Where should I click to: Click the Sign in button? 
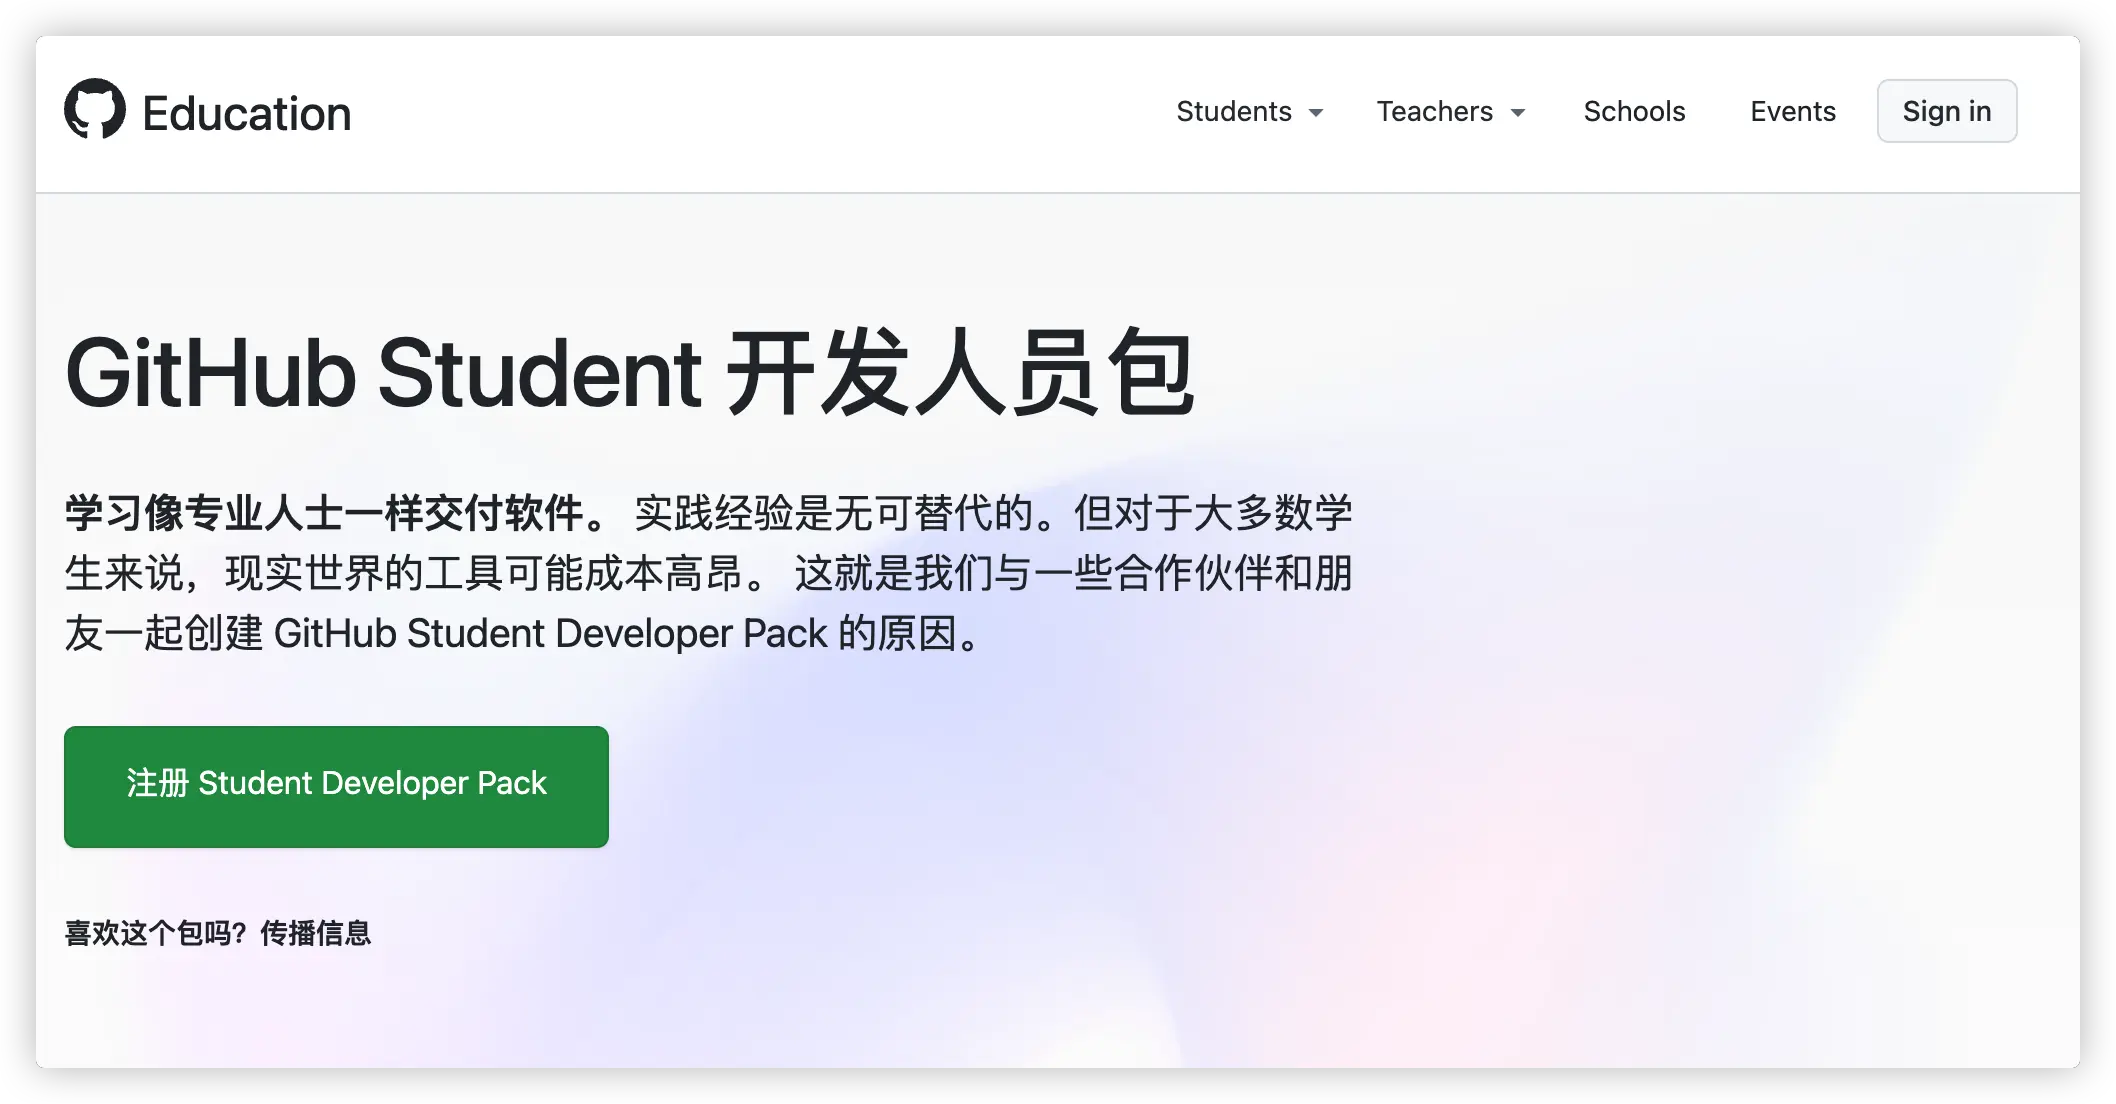[1946, 111]
